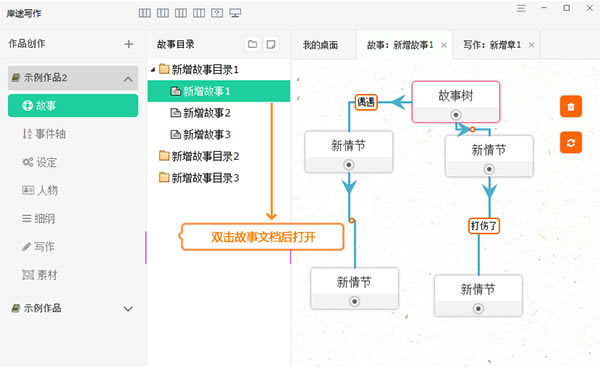
Task: Close the 故事：新增故事1 tab
Action: (x=444, y=45)
